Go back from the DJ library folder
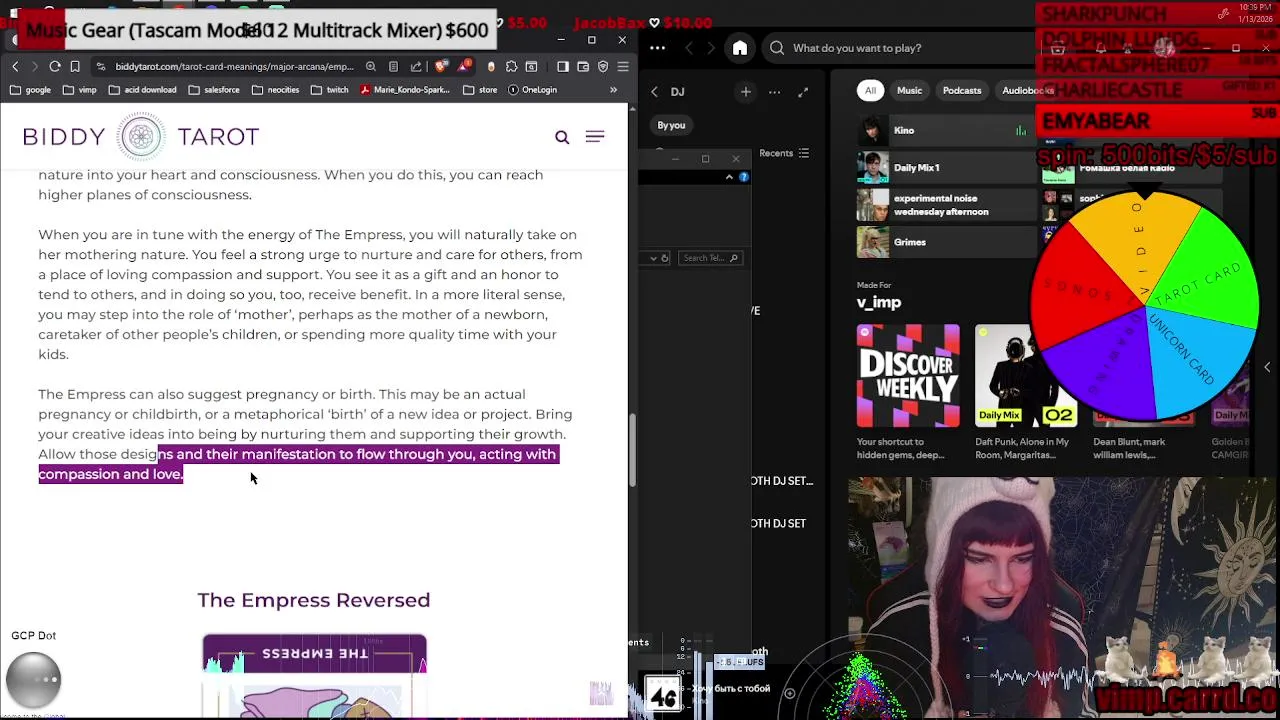Image resolution: width=1280 pixels, height=720 pixels. click(x=655, y=92)
